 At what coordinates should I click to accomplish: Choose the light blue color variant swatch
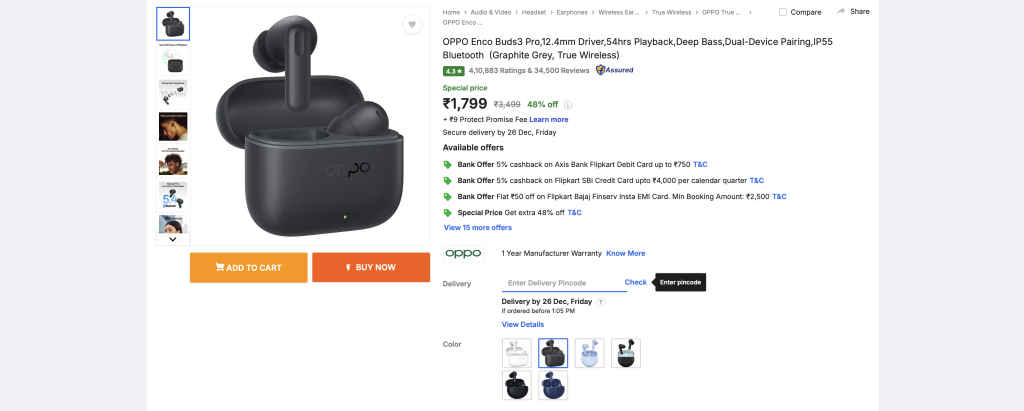[589, 353]
